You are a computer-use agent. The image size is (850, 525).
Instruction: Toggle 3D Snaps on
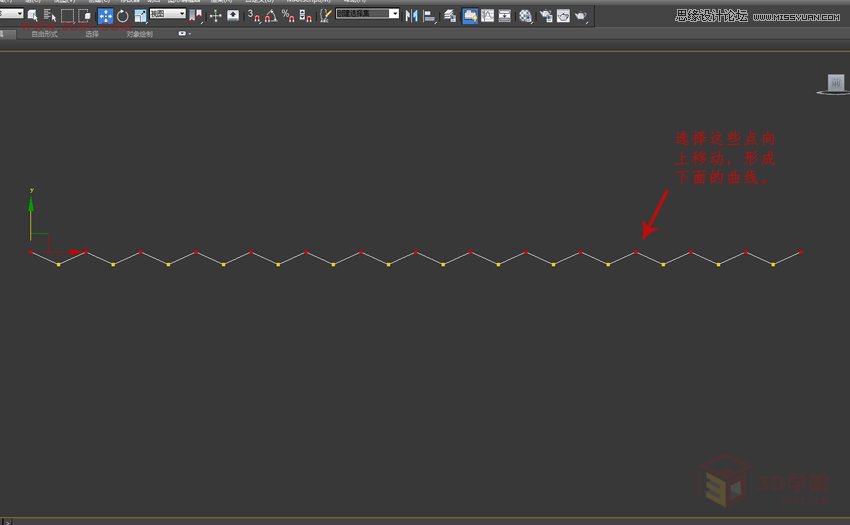[254, 16]
